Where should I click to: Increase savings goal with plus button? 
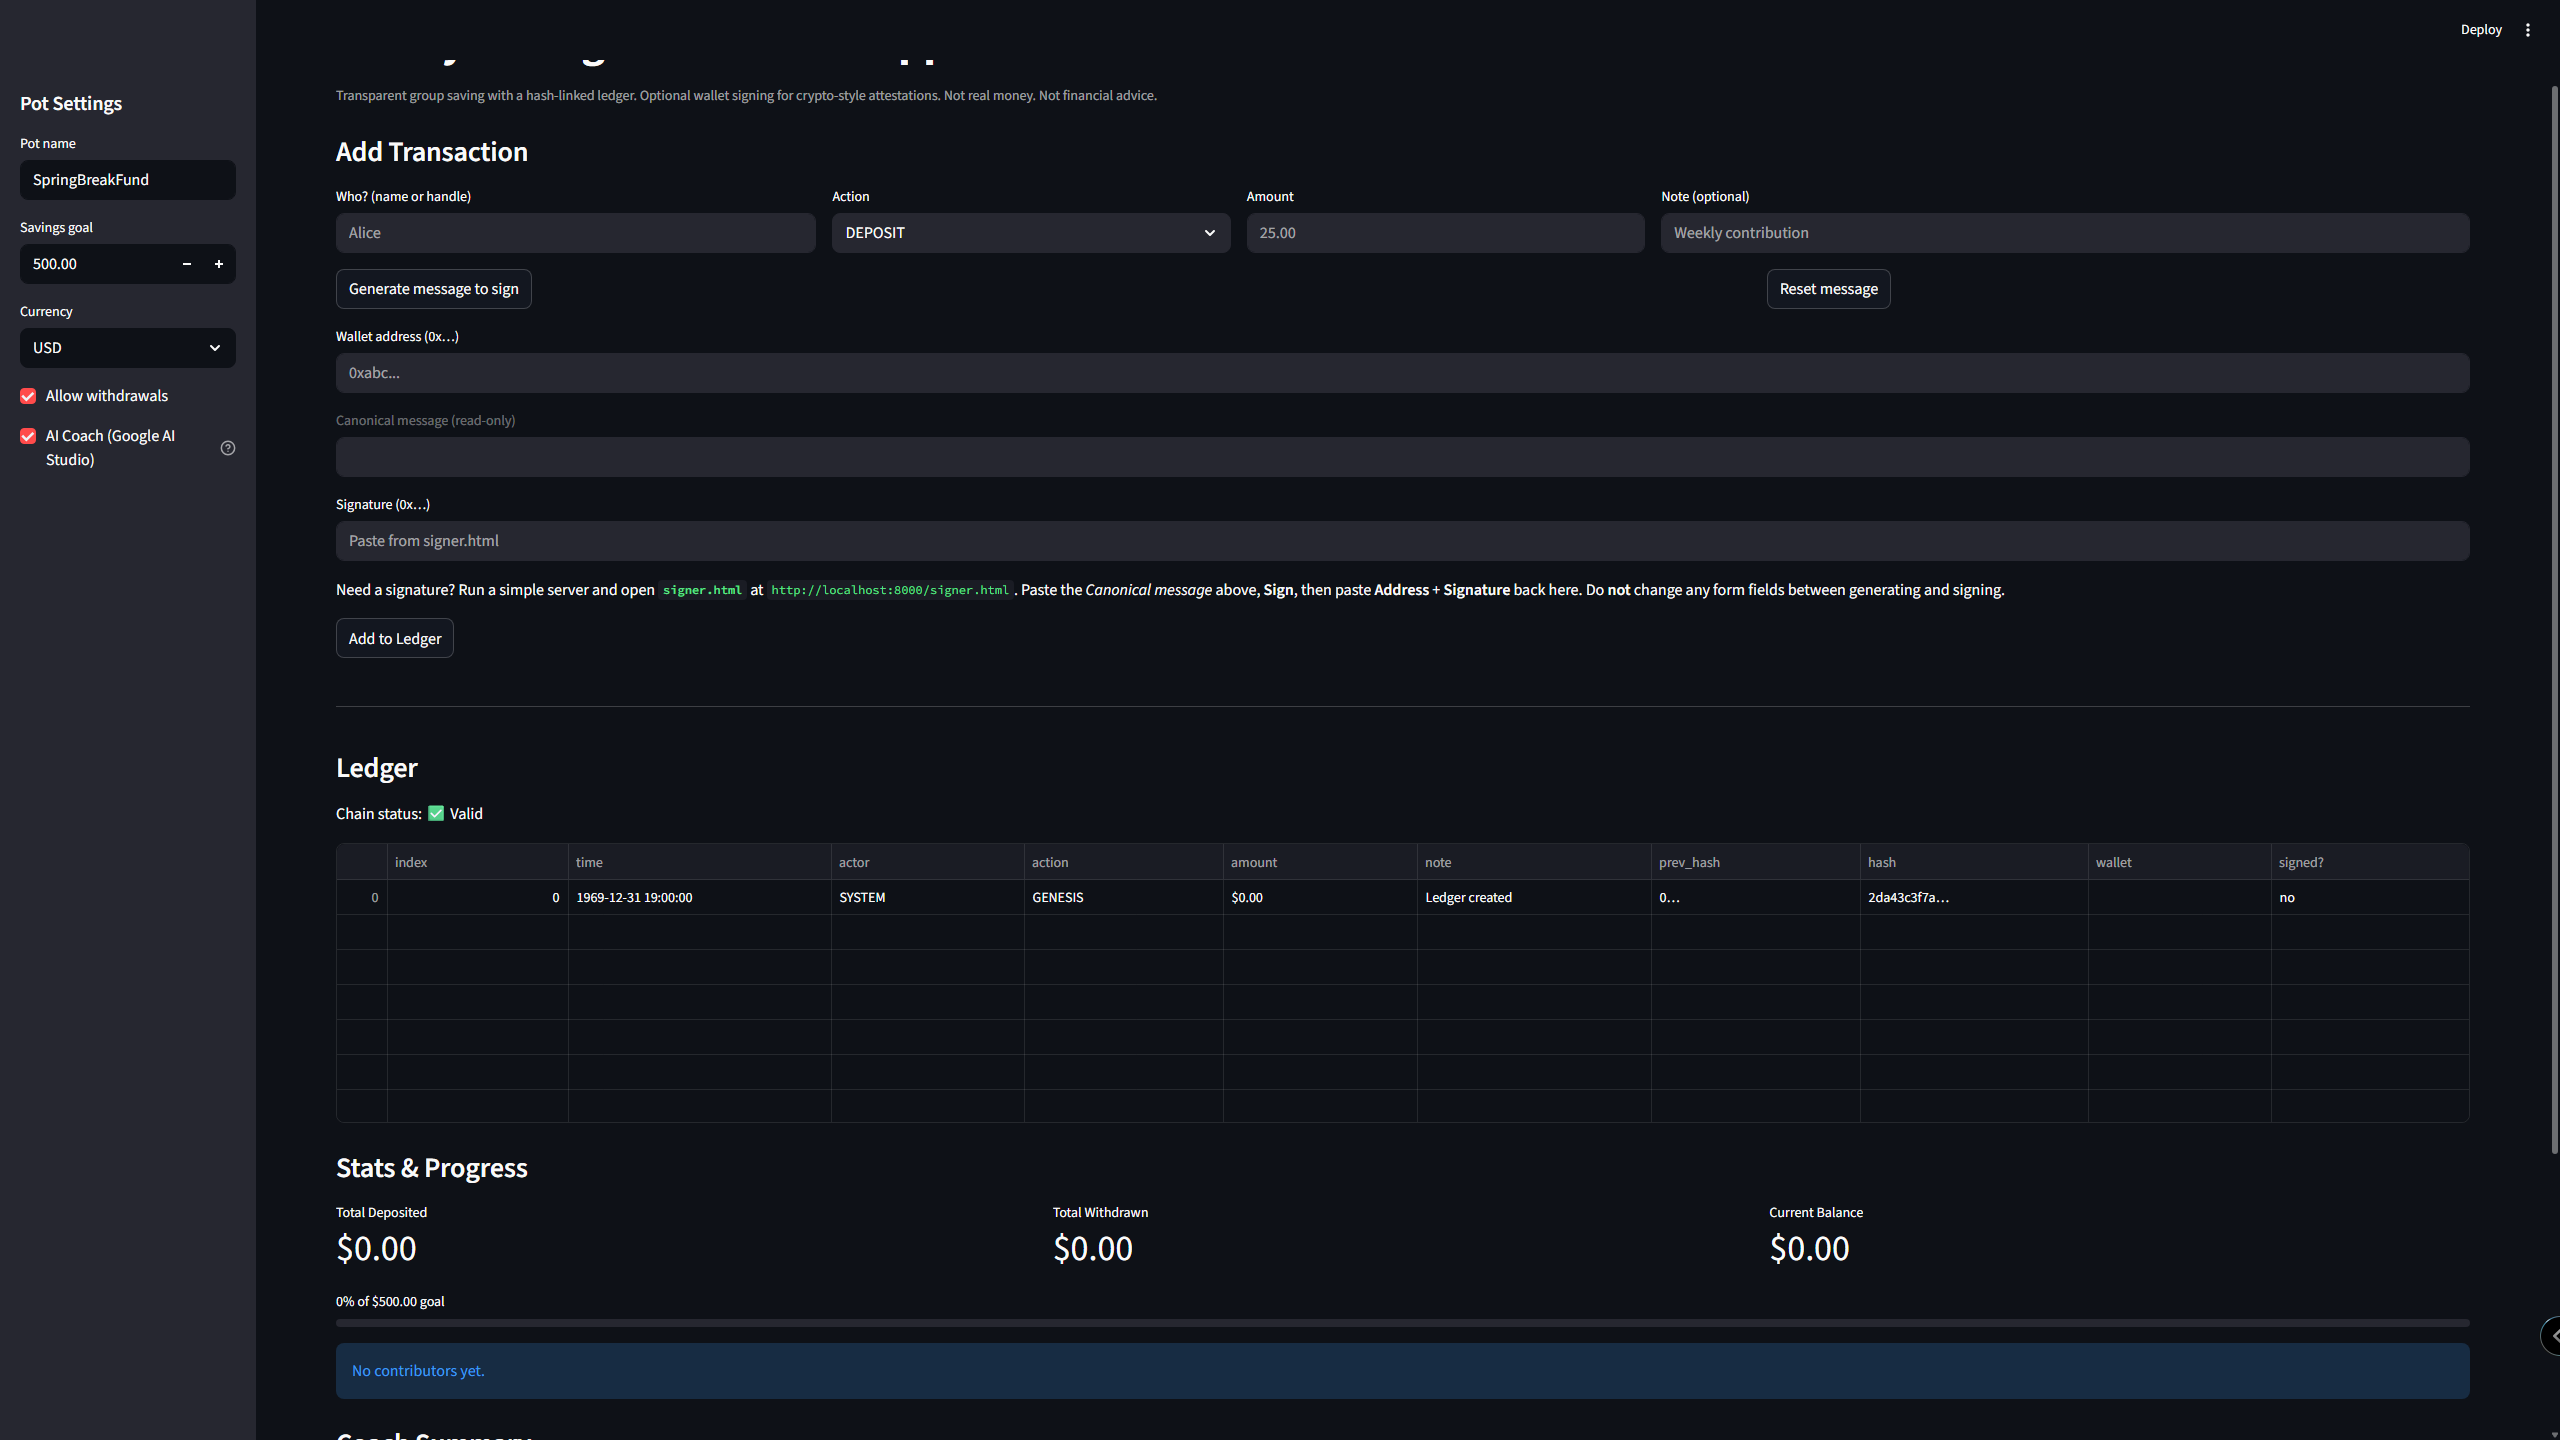(x=218, y=264)
